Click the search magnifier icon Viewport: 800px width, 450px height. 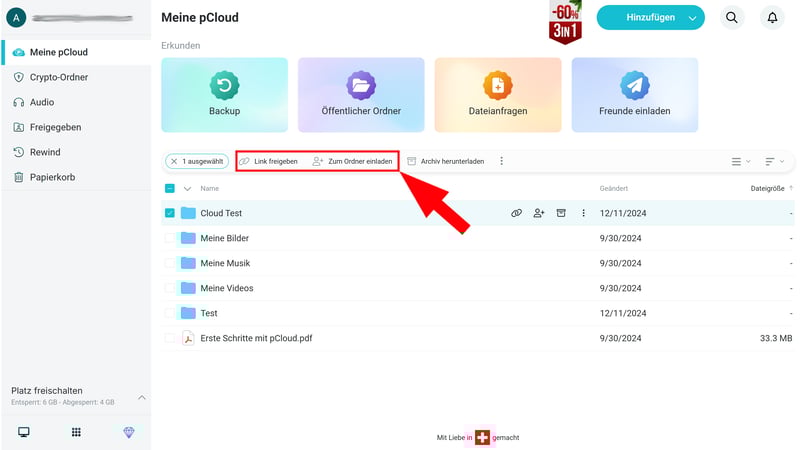732,18
